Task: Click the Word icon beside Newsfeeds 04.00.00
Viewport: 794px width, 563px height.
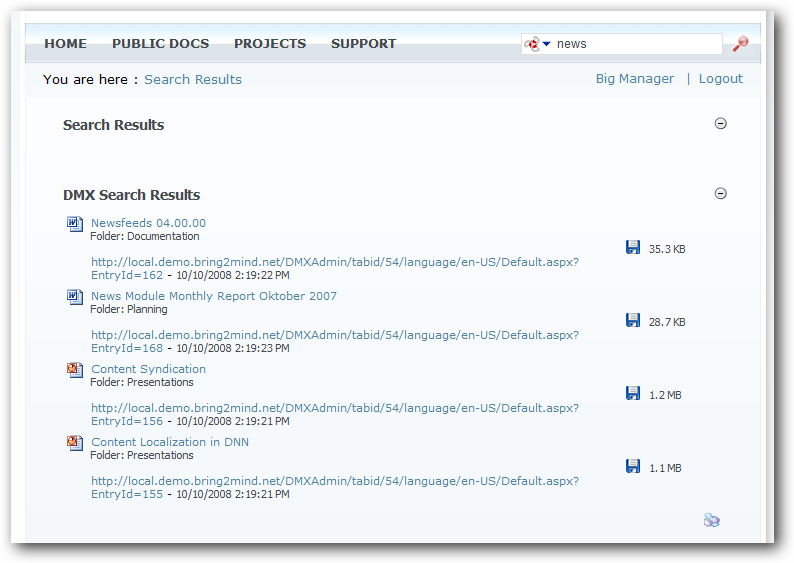Action: 75,224
